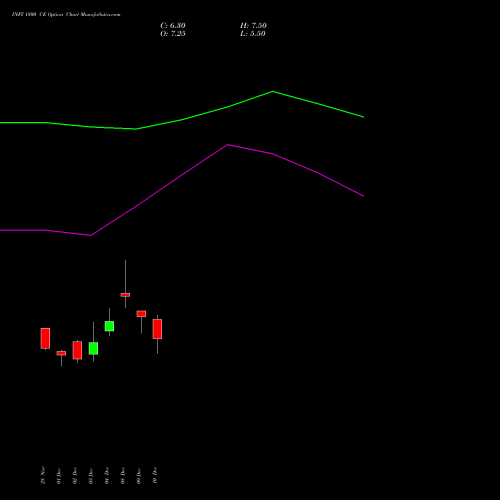Viewport: 500px width, 500px height.
Task: Click the red candlestick for 09 Dec
Action: tap(141, 314)
